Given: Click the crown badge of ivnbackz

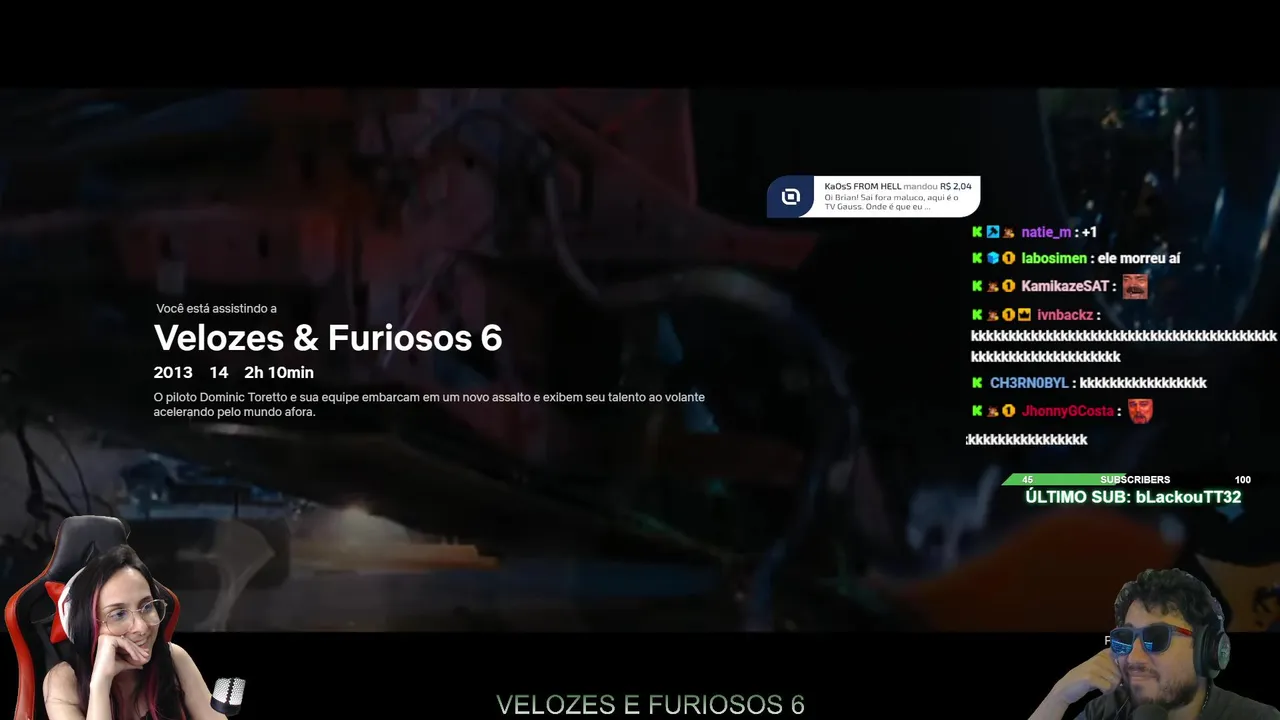Looking at the screenshot, I should [1024, 315].
